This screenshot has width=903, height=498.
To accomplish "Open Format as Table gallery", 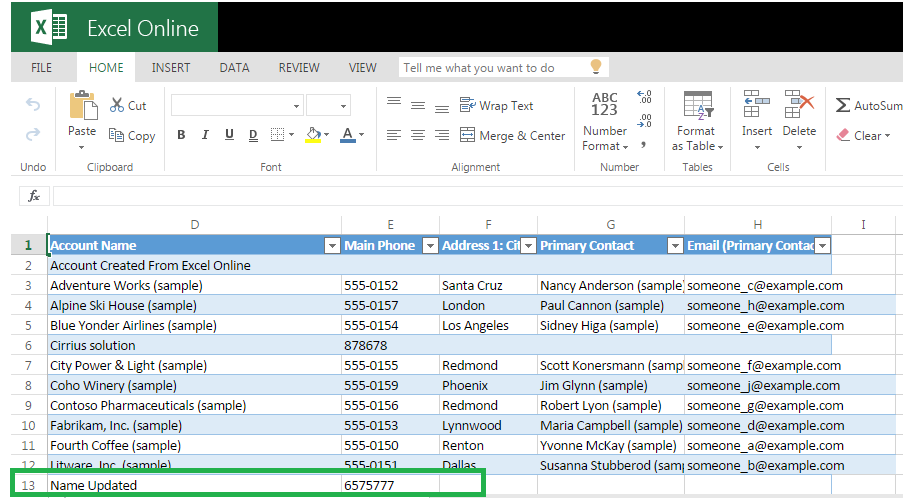I will (697, 121).
